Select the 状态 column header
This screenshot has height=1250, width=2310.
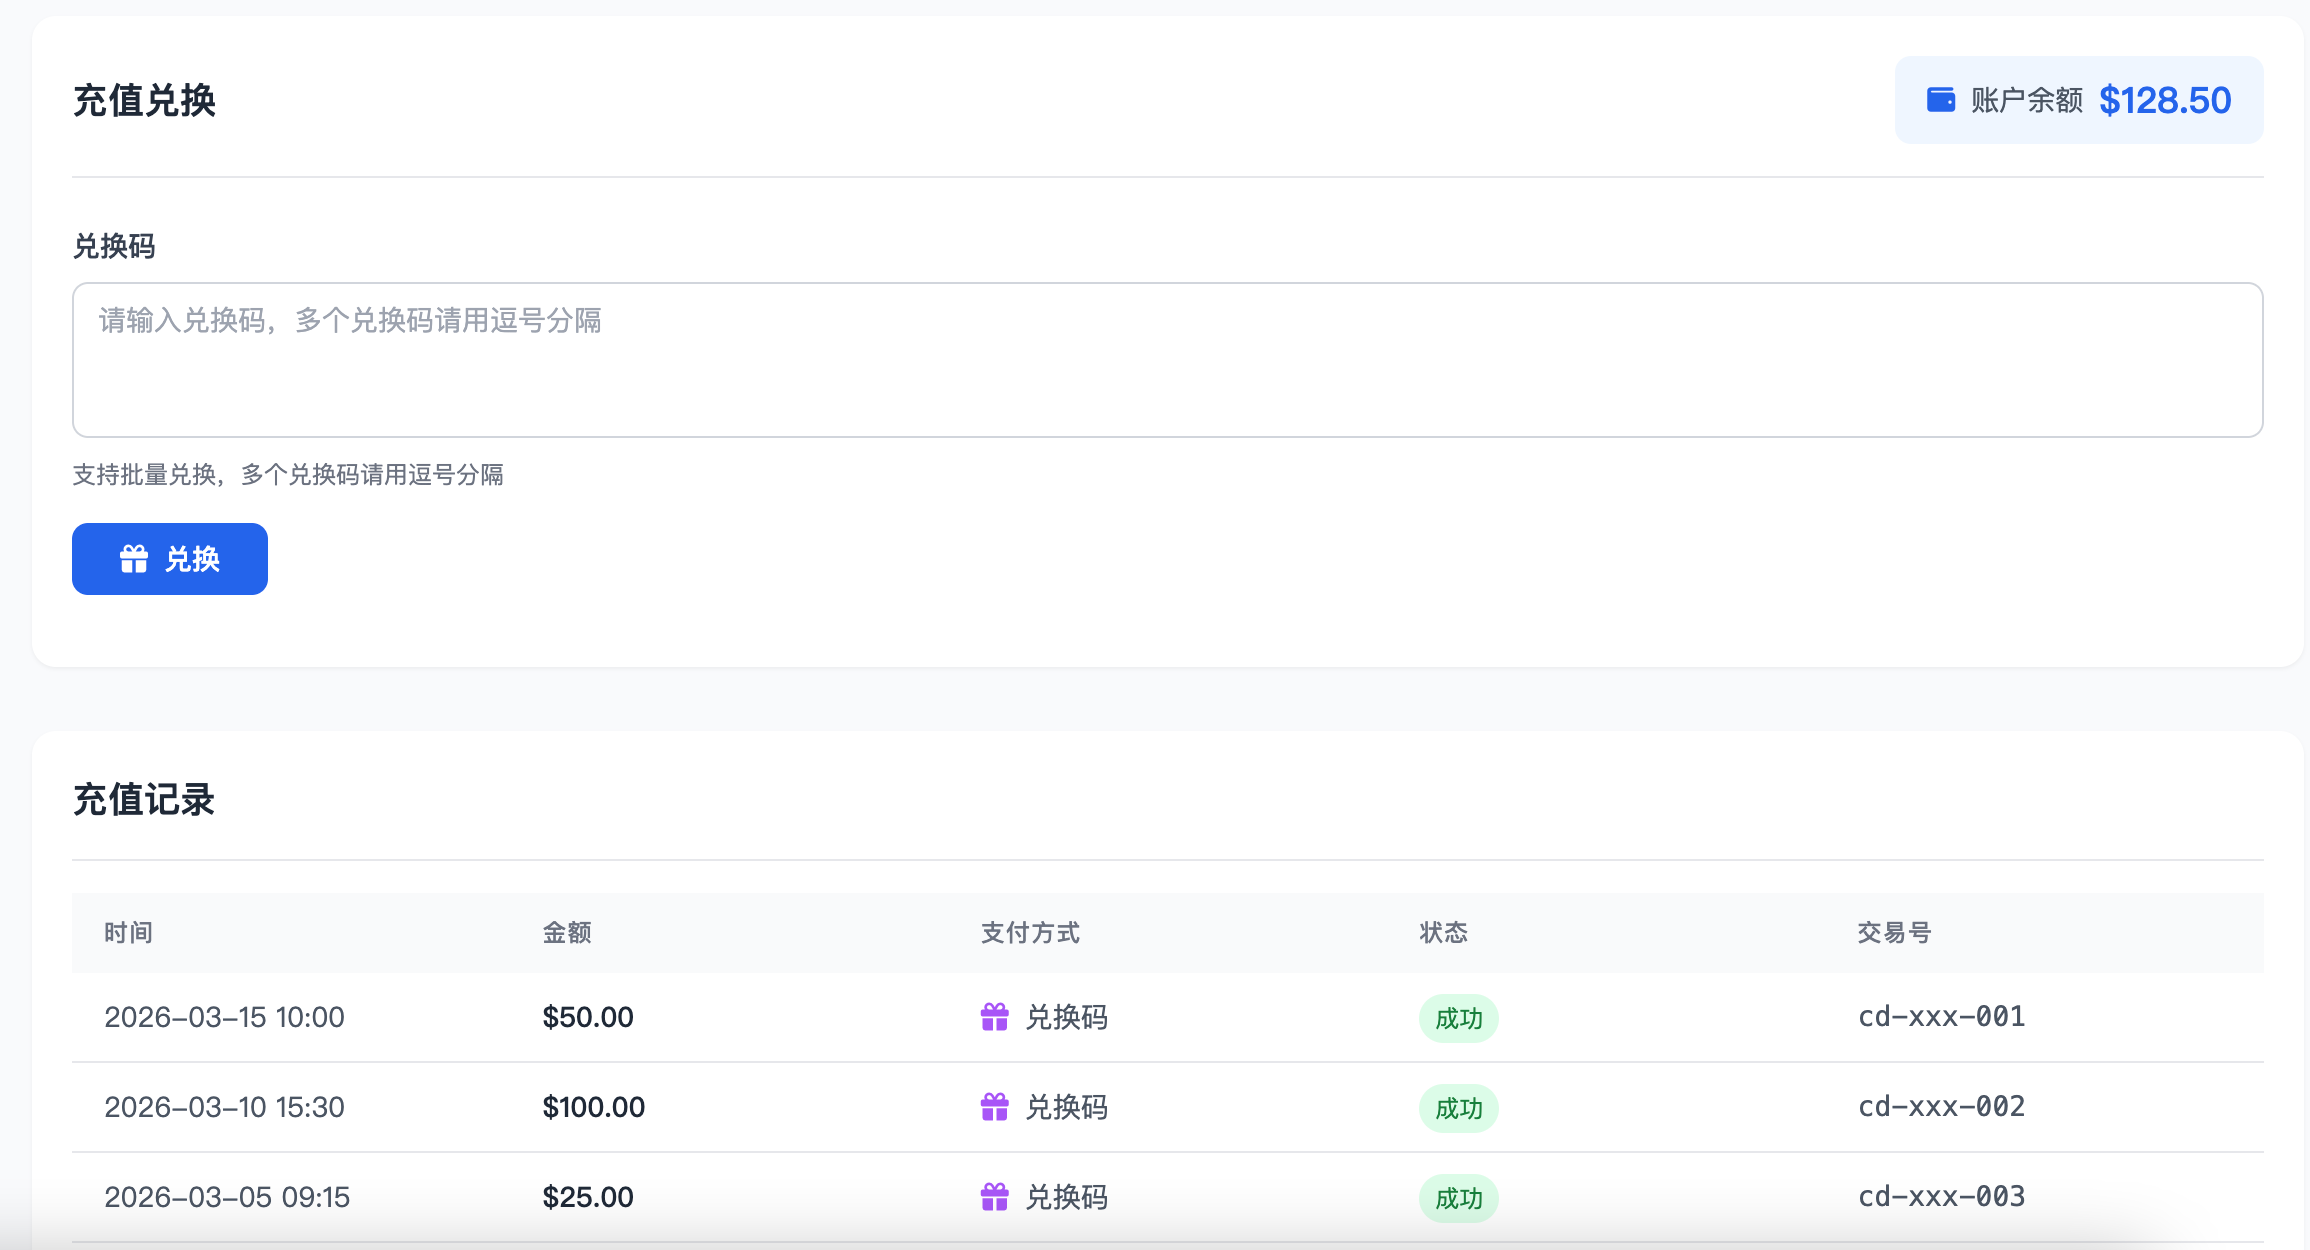click(1444, 933)
